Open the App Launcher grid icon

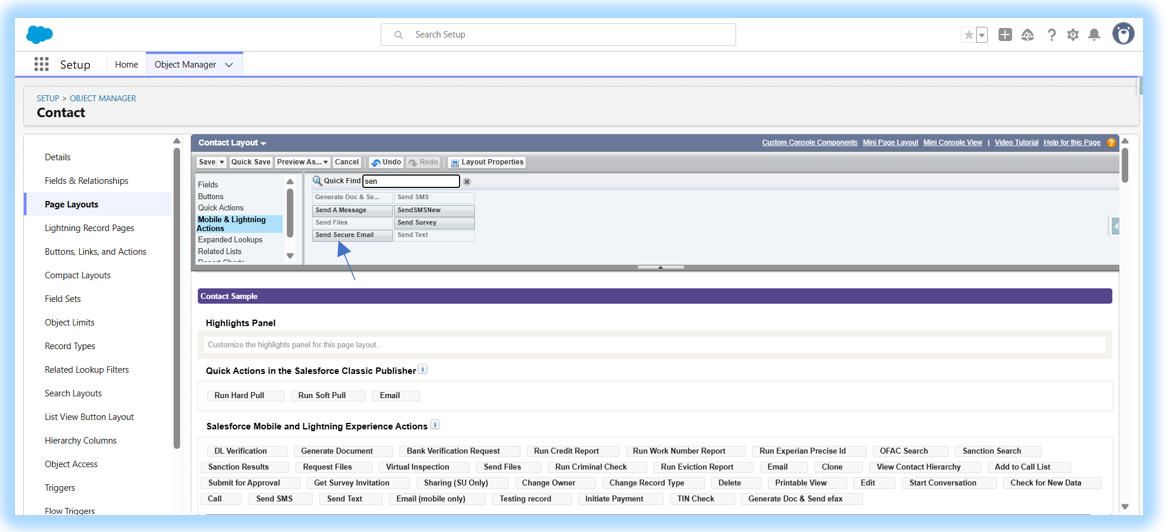point(42,65)
